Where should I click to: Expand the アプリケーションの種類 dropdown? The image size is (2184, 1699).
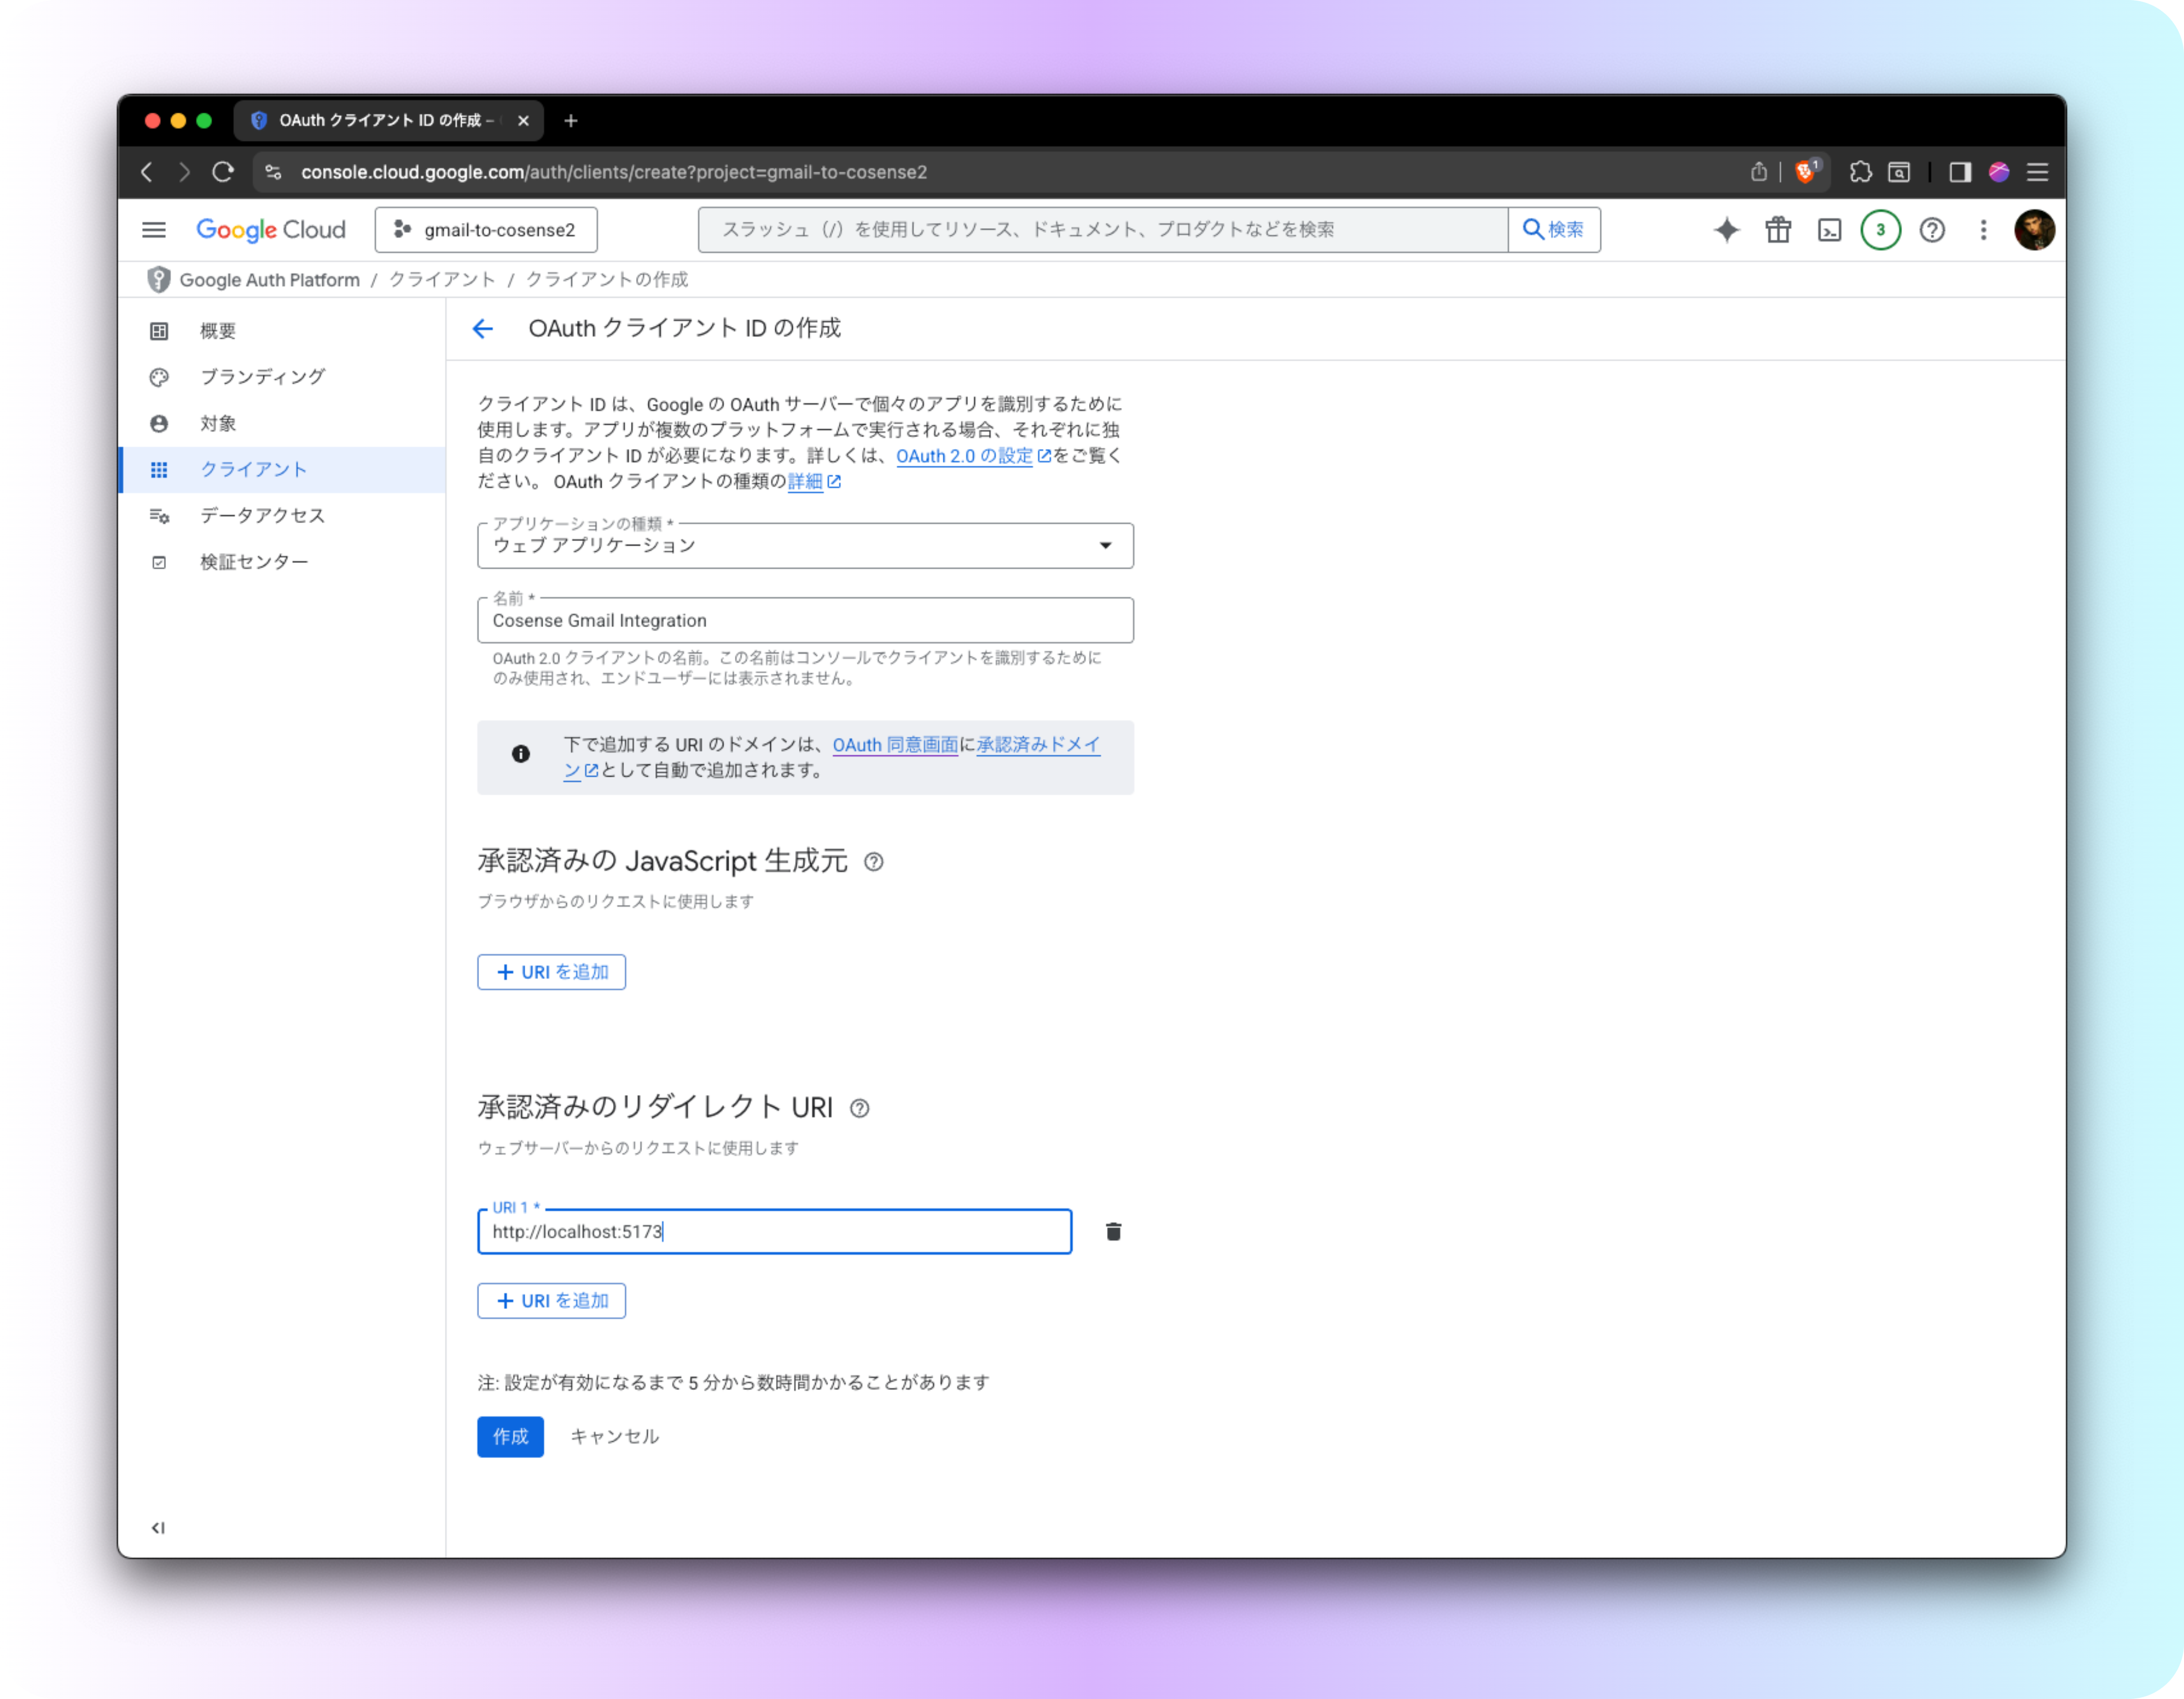coord(805,546)
